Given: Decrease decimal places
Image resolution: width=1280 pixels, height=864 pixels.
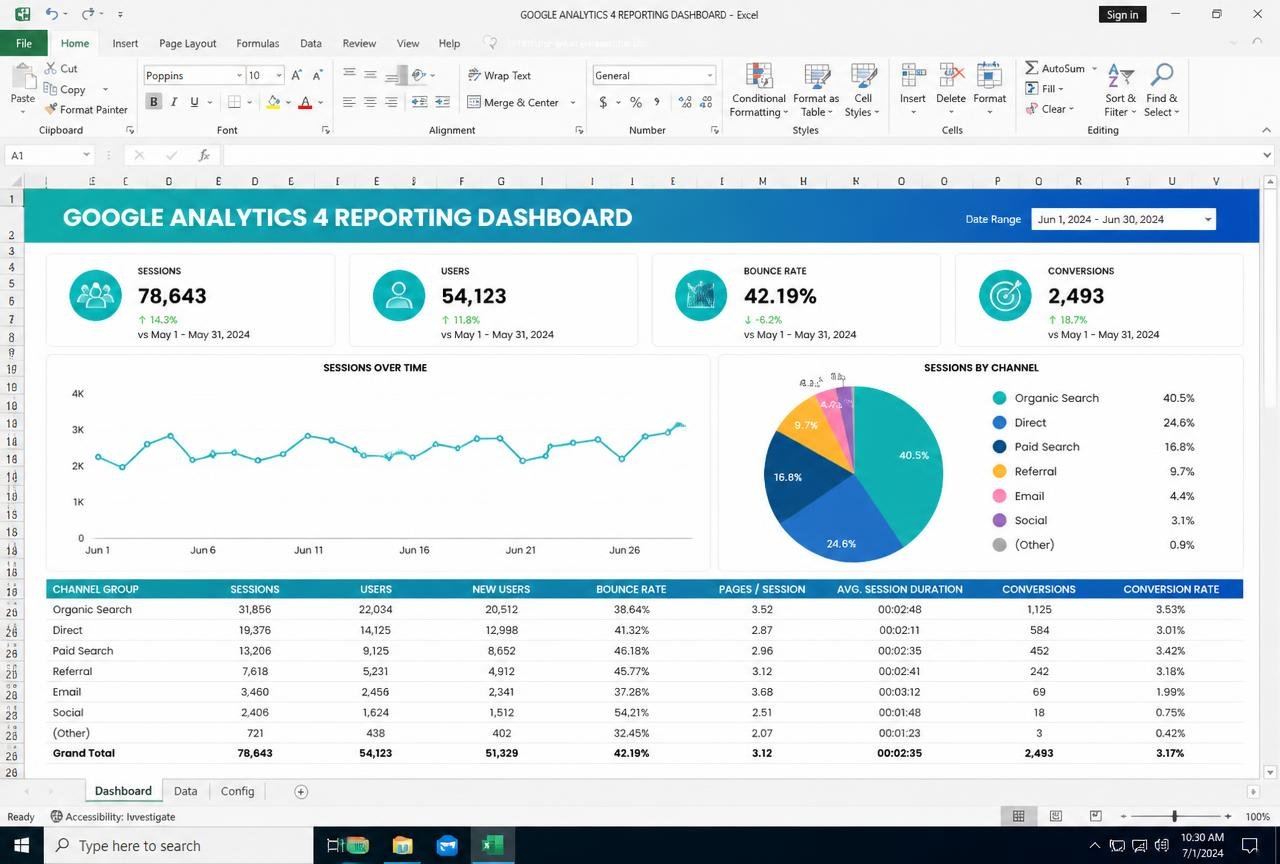Looking at the screenshot, I should [x=706, y=102].
